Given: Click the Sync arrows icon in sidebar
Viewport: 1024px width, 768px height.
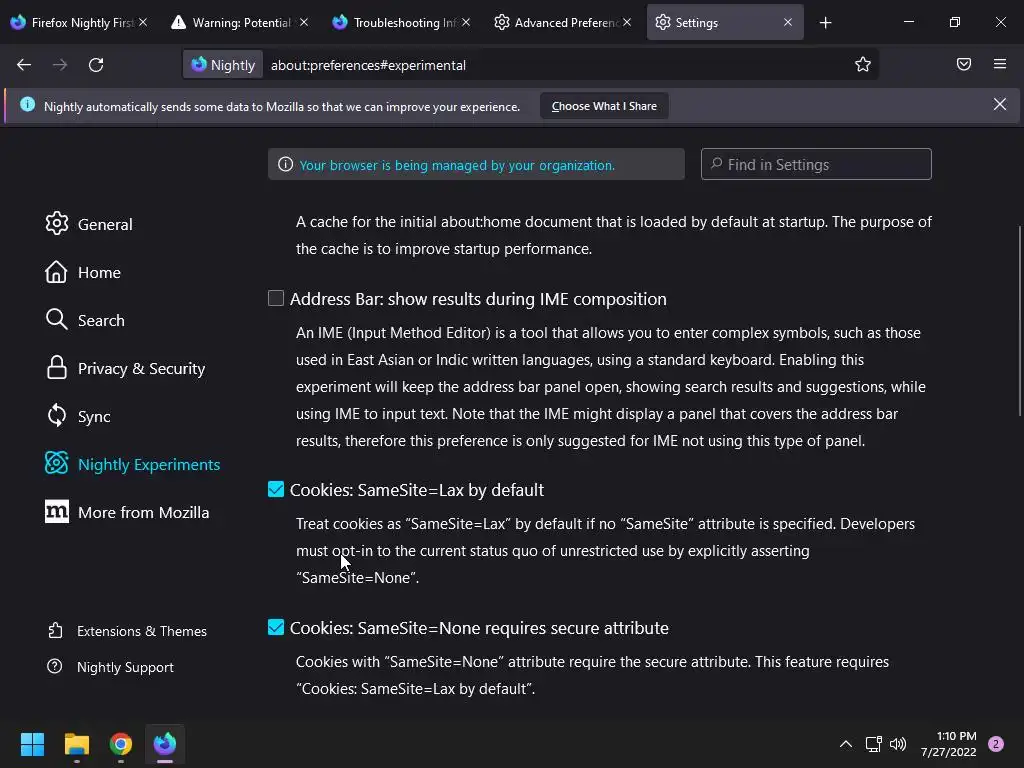Looking at the screenshot, I should point(57,415).
